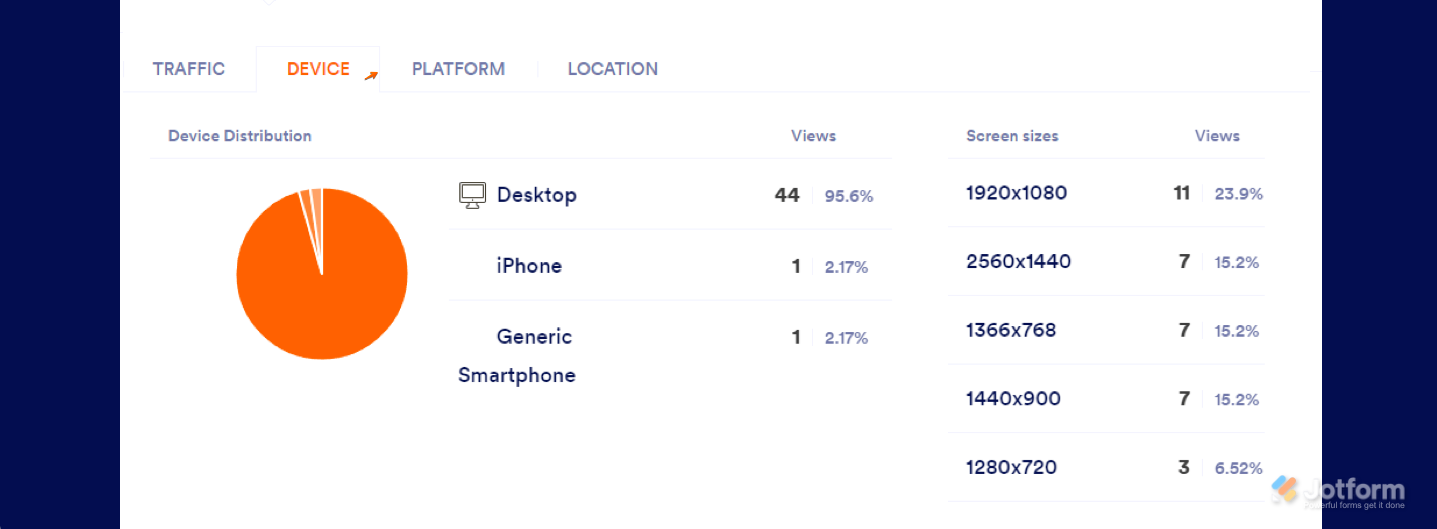Click the 1920x1080 screen size row
The height and width of the screenshot is (529, 1437).
[x=1016, y=193]
